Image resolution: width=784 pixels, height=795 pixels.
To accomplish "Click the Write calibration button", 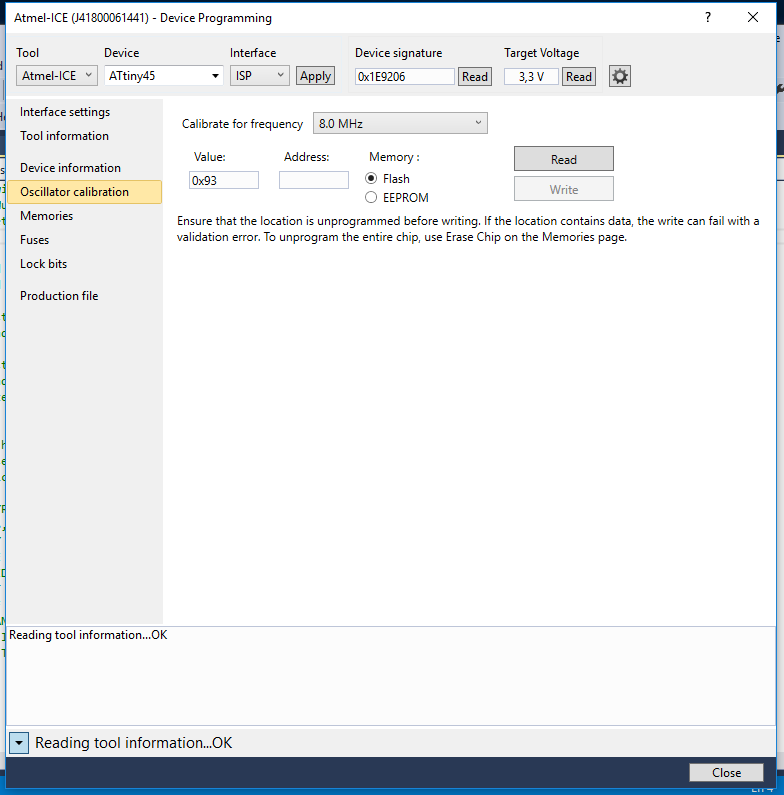I will tap(563, 189).
